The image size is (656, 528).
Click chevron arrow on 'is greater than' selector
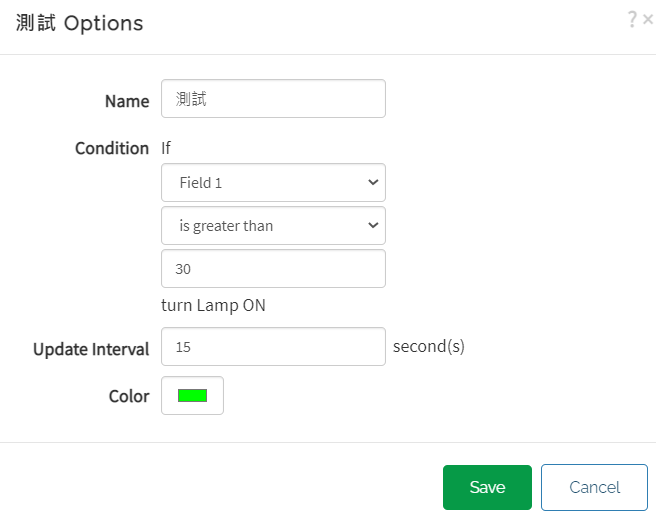click(373, 226)
